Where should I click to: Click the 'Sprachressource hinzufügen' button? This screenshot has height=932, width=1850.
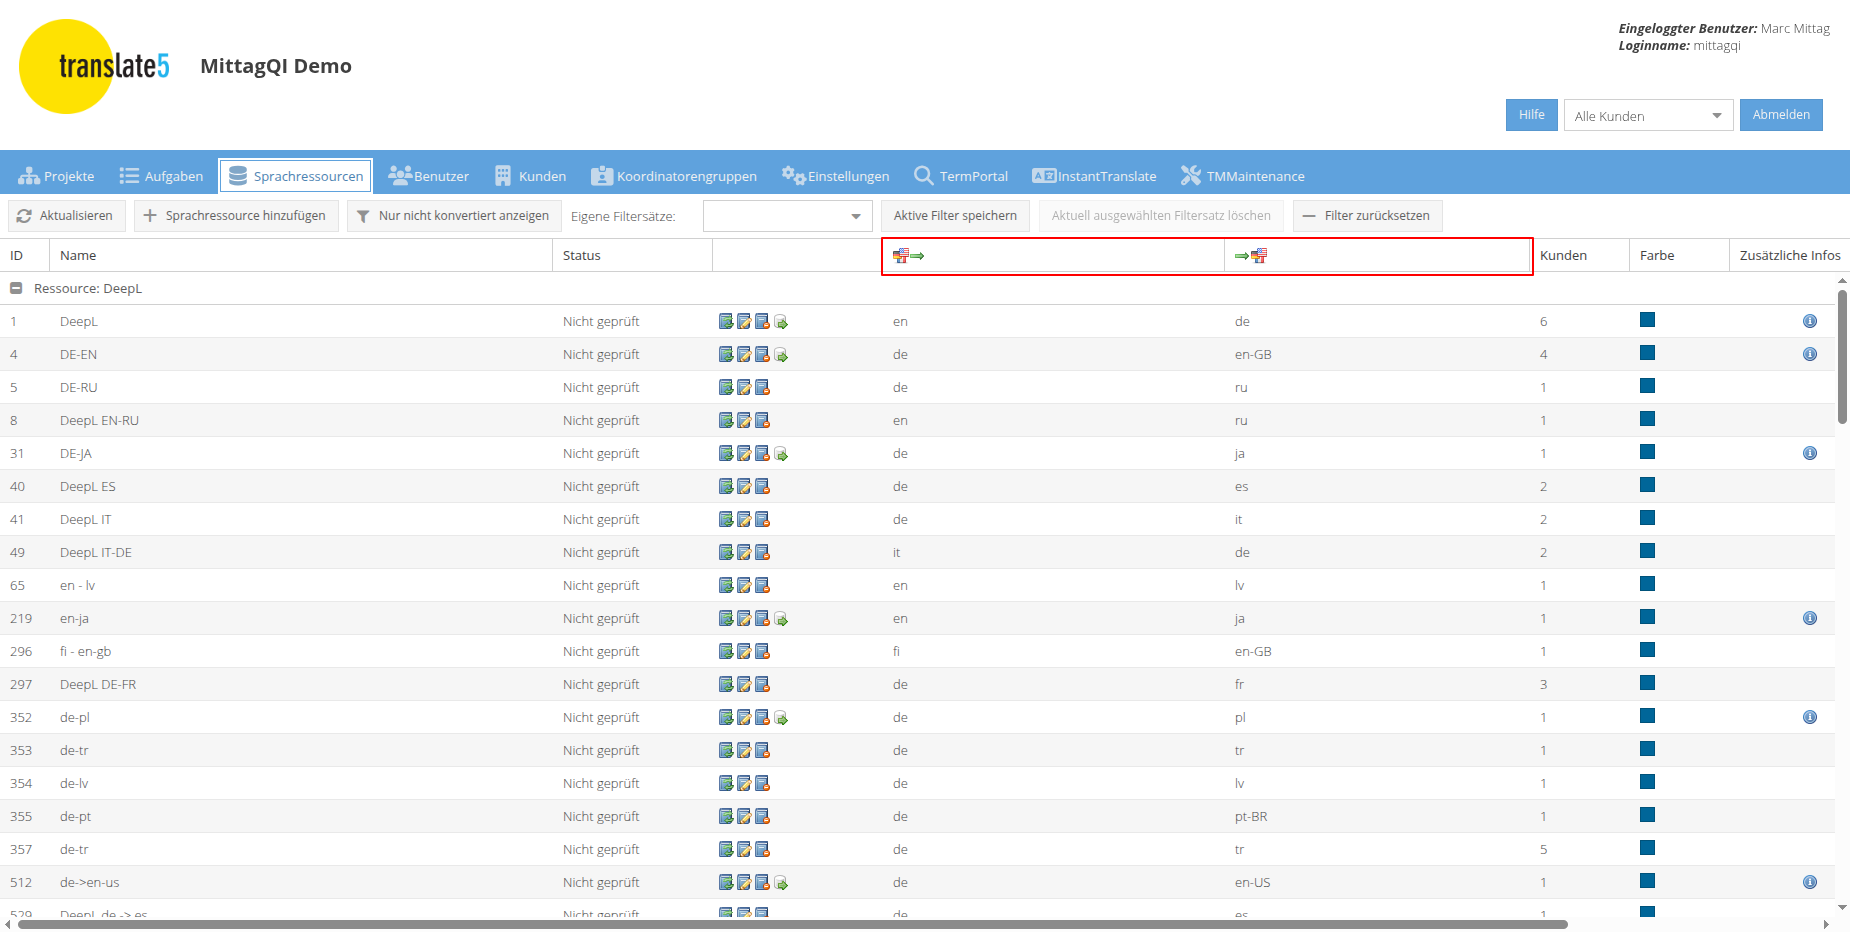click(x=236, y=216)
